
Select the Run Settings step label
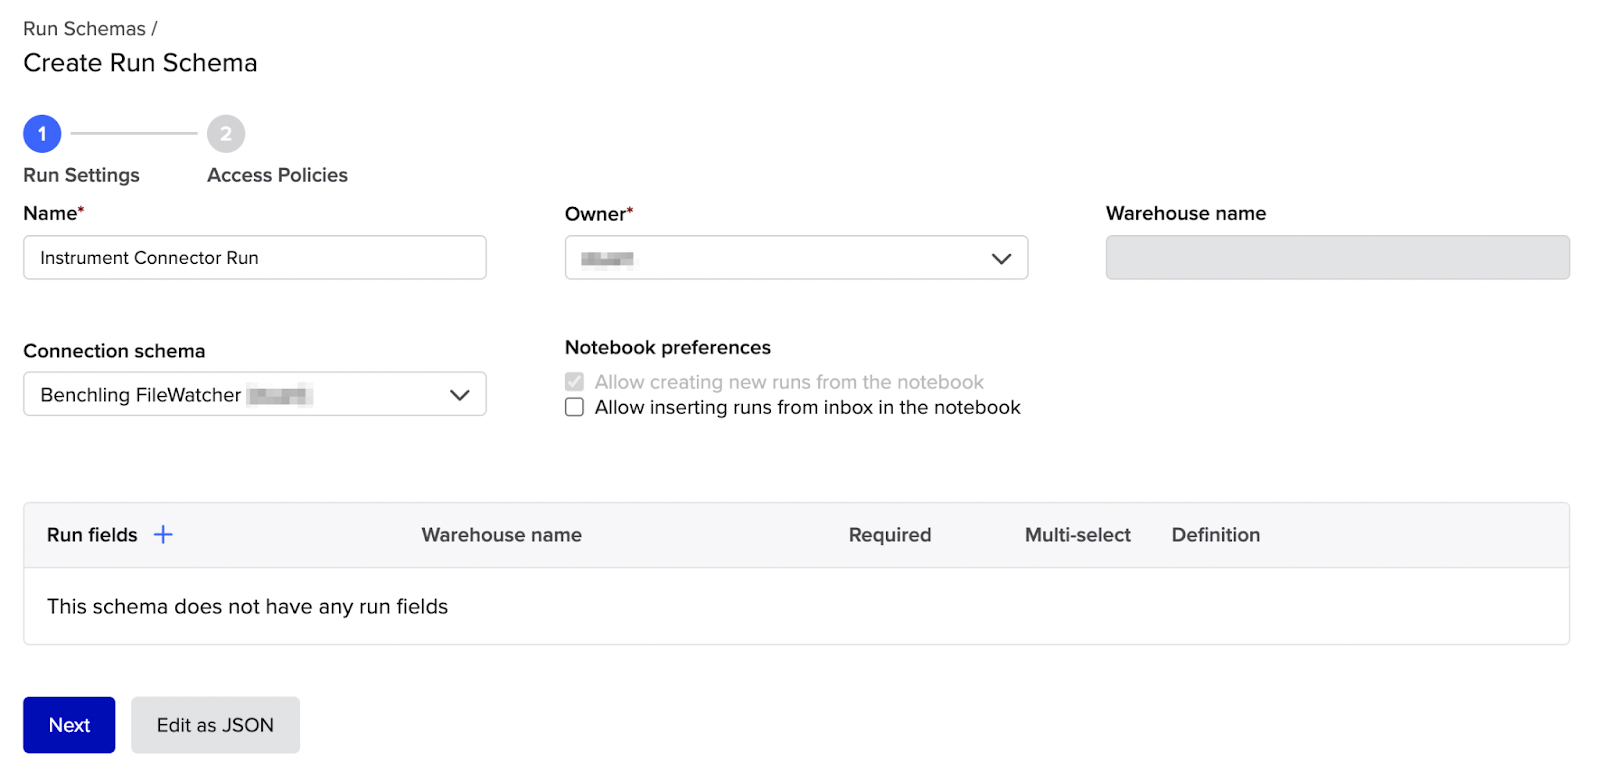pyautogui.click(x=81, y=175)
